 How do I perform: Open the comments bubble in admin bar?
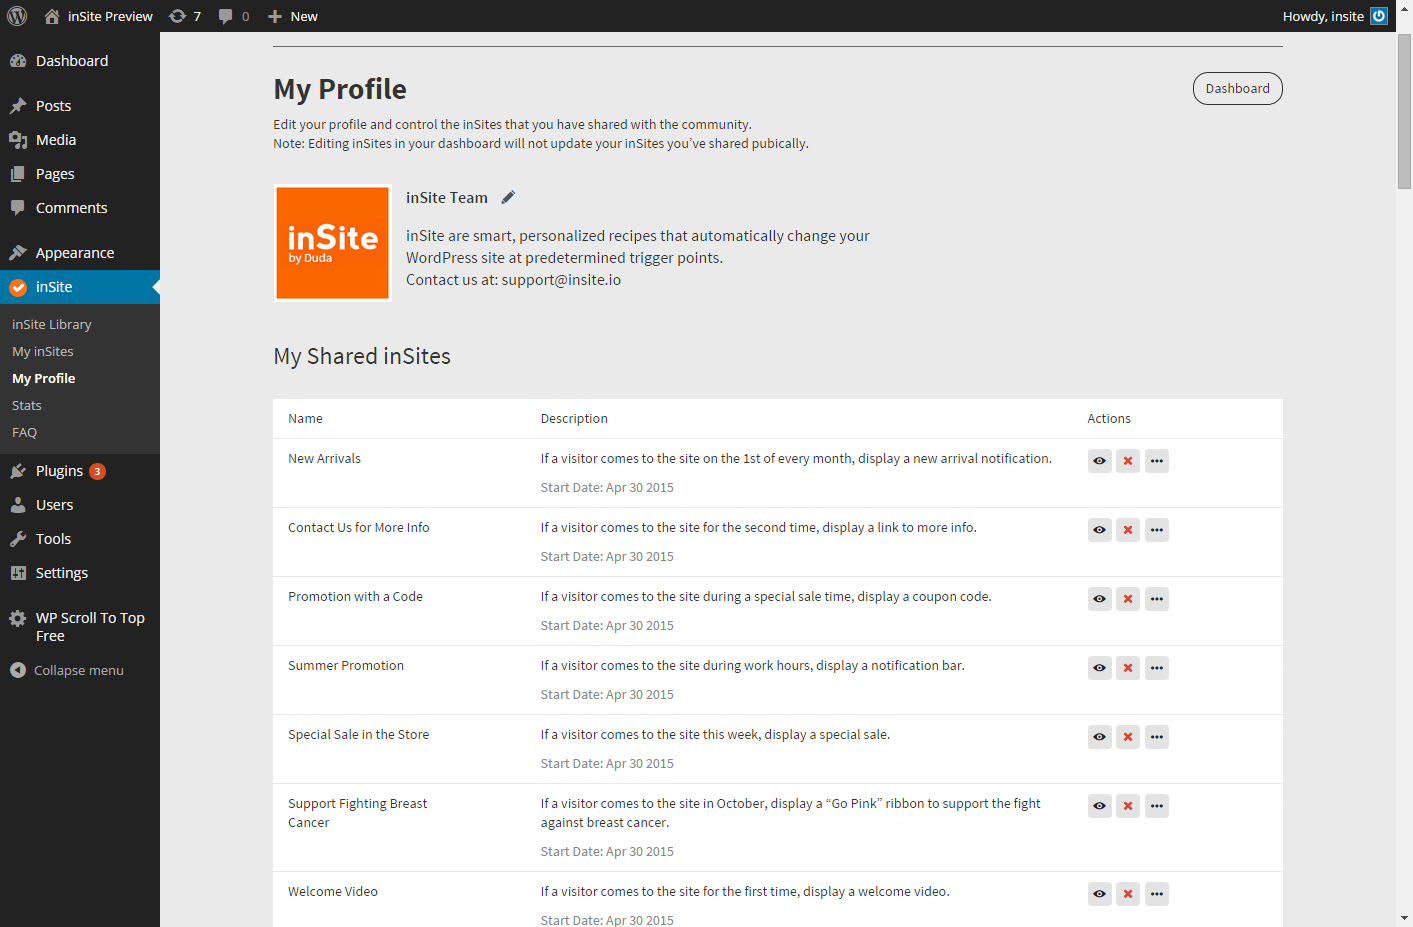(x=233, y=16)
